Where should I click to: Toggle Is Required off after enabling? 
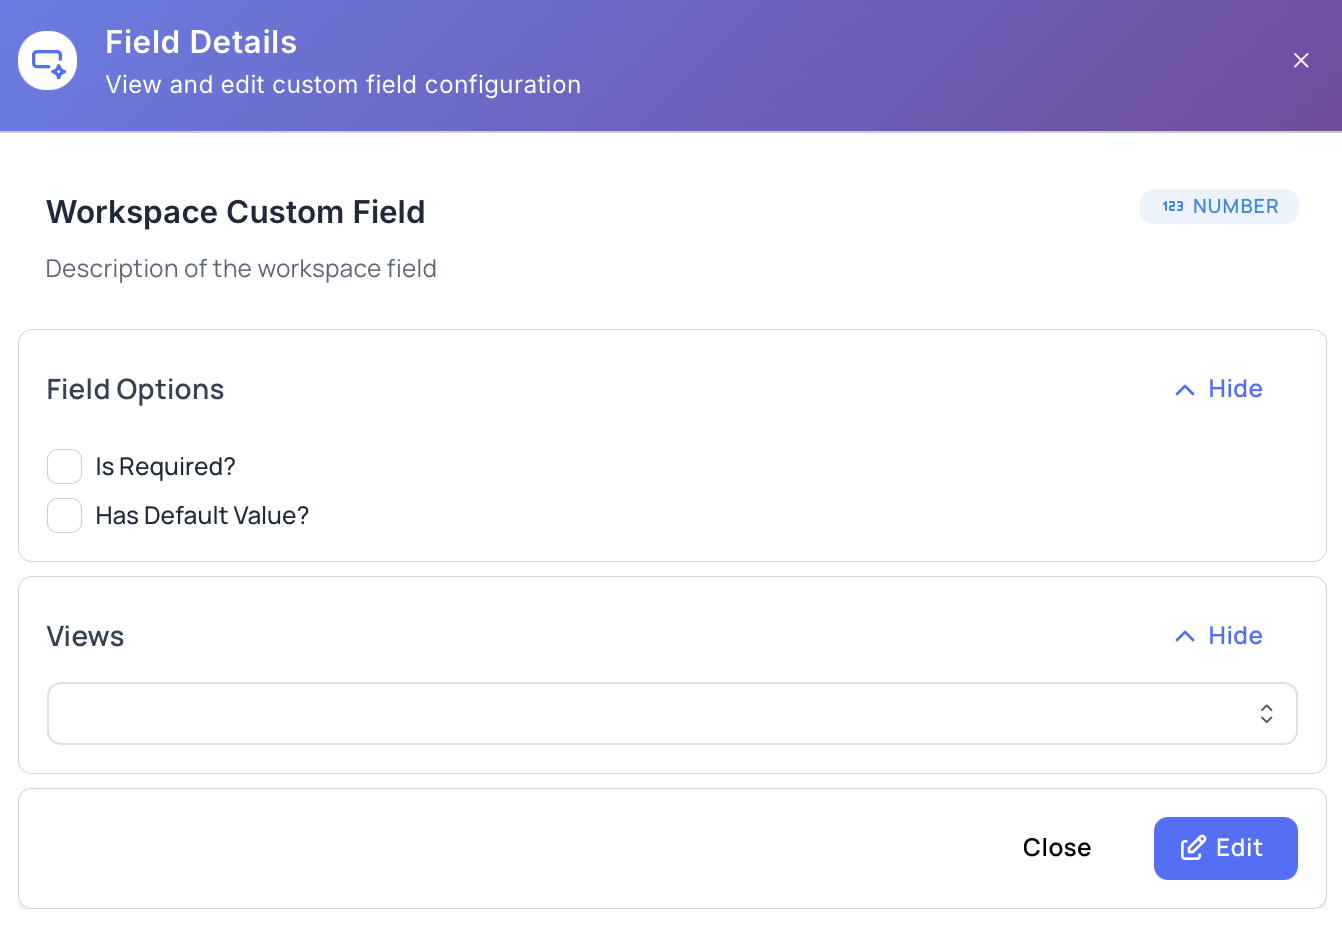point(64,466)
